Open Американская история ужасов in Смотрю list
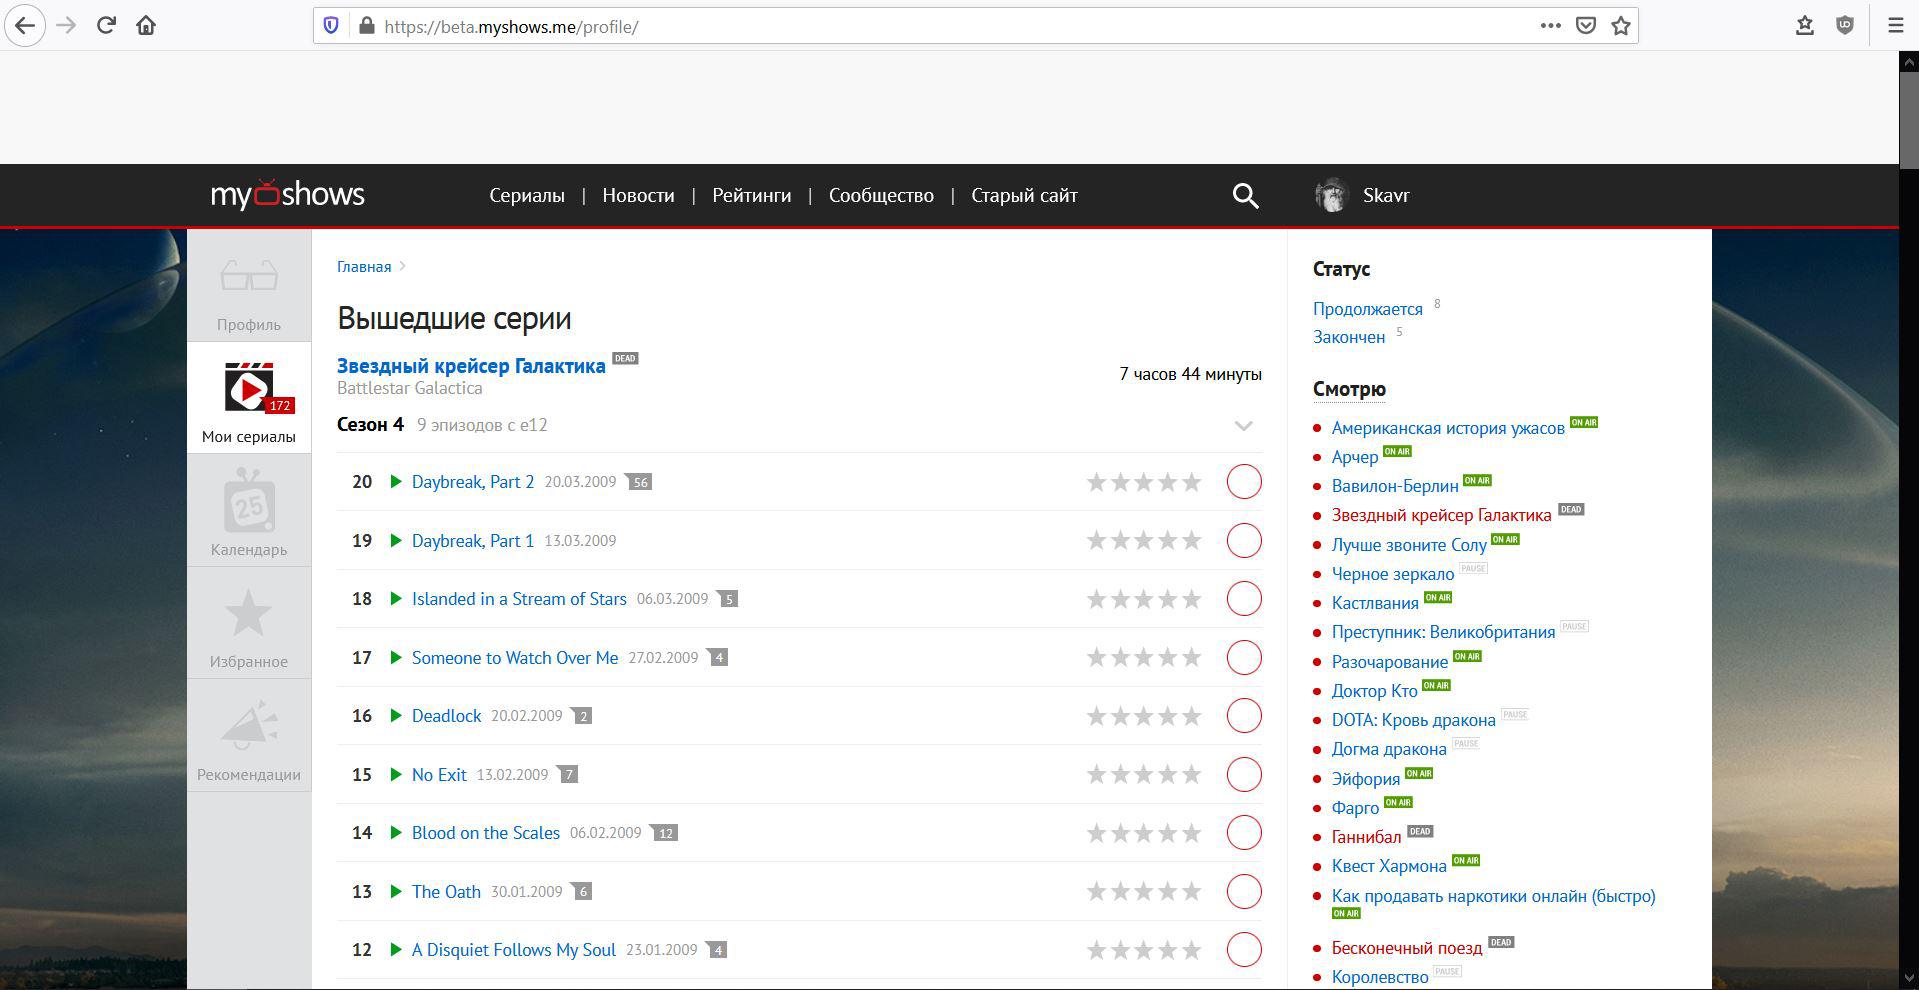Screen dimensions: 1919x990 click(x=1448, y=428)
